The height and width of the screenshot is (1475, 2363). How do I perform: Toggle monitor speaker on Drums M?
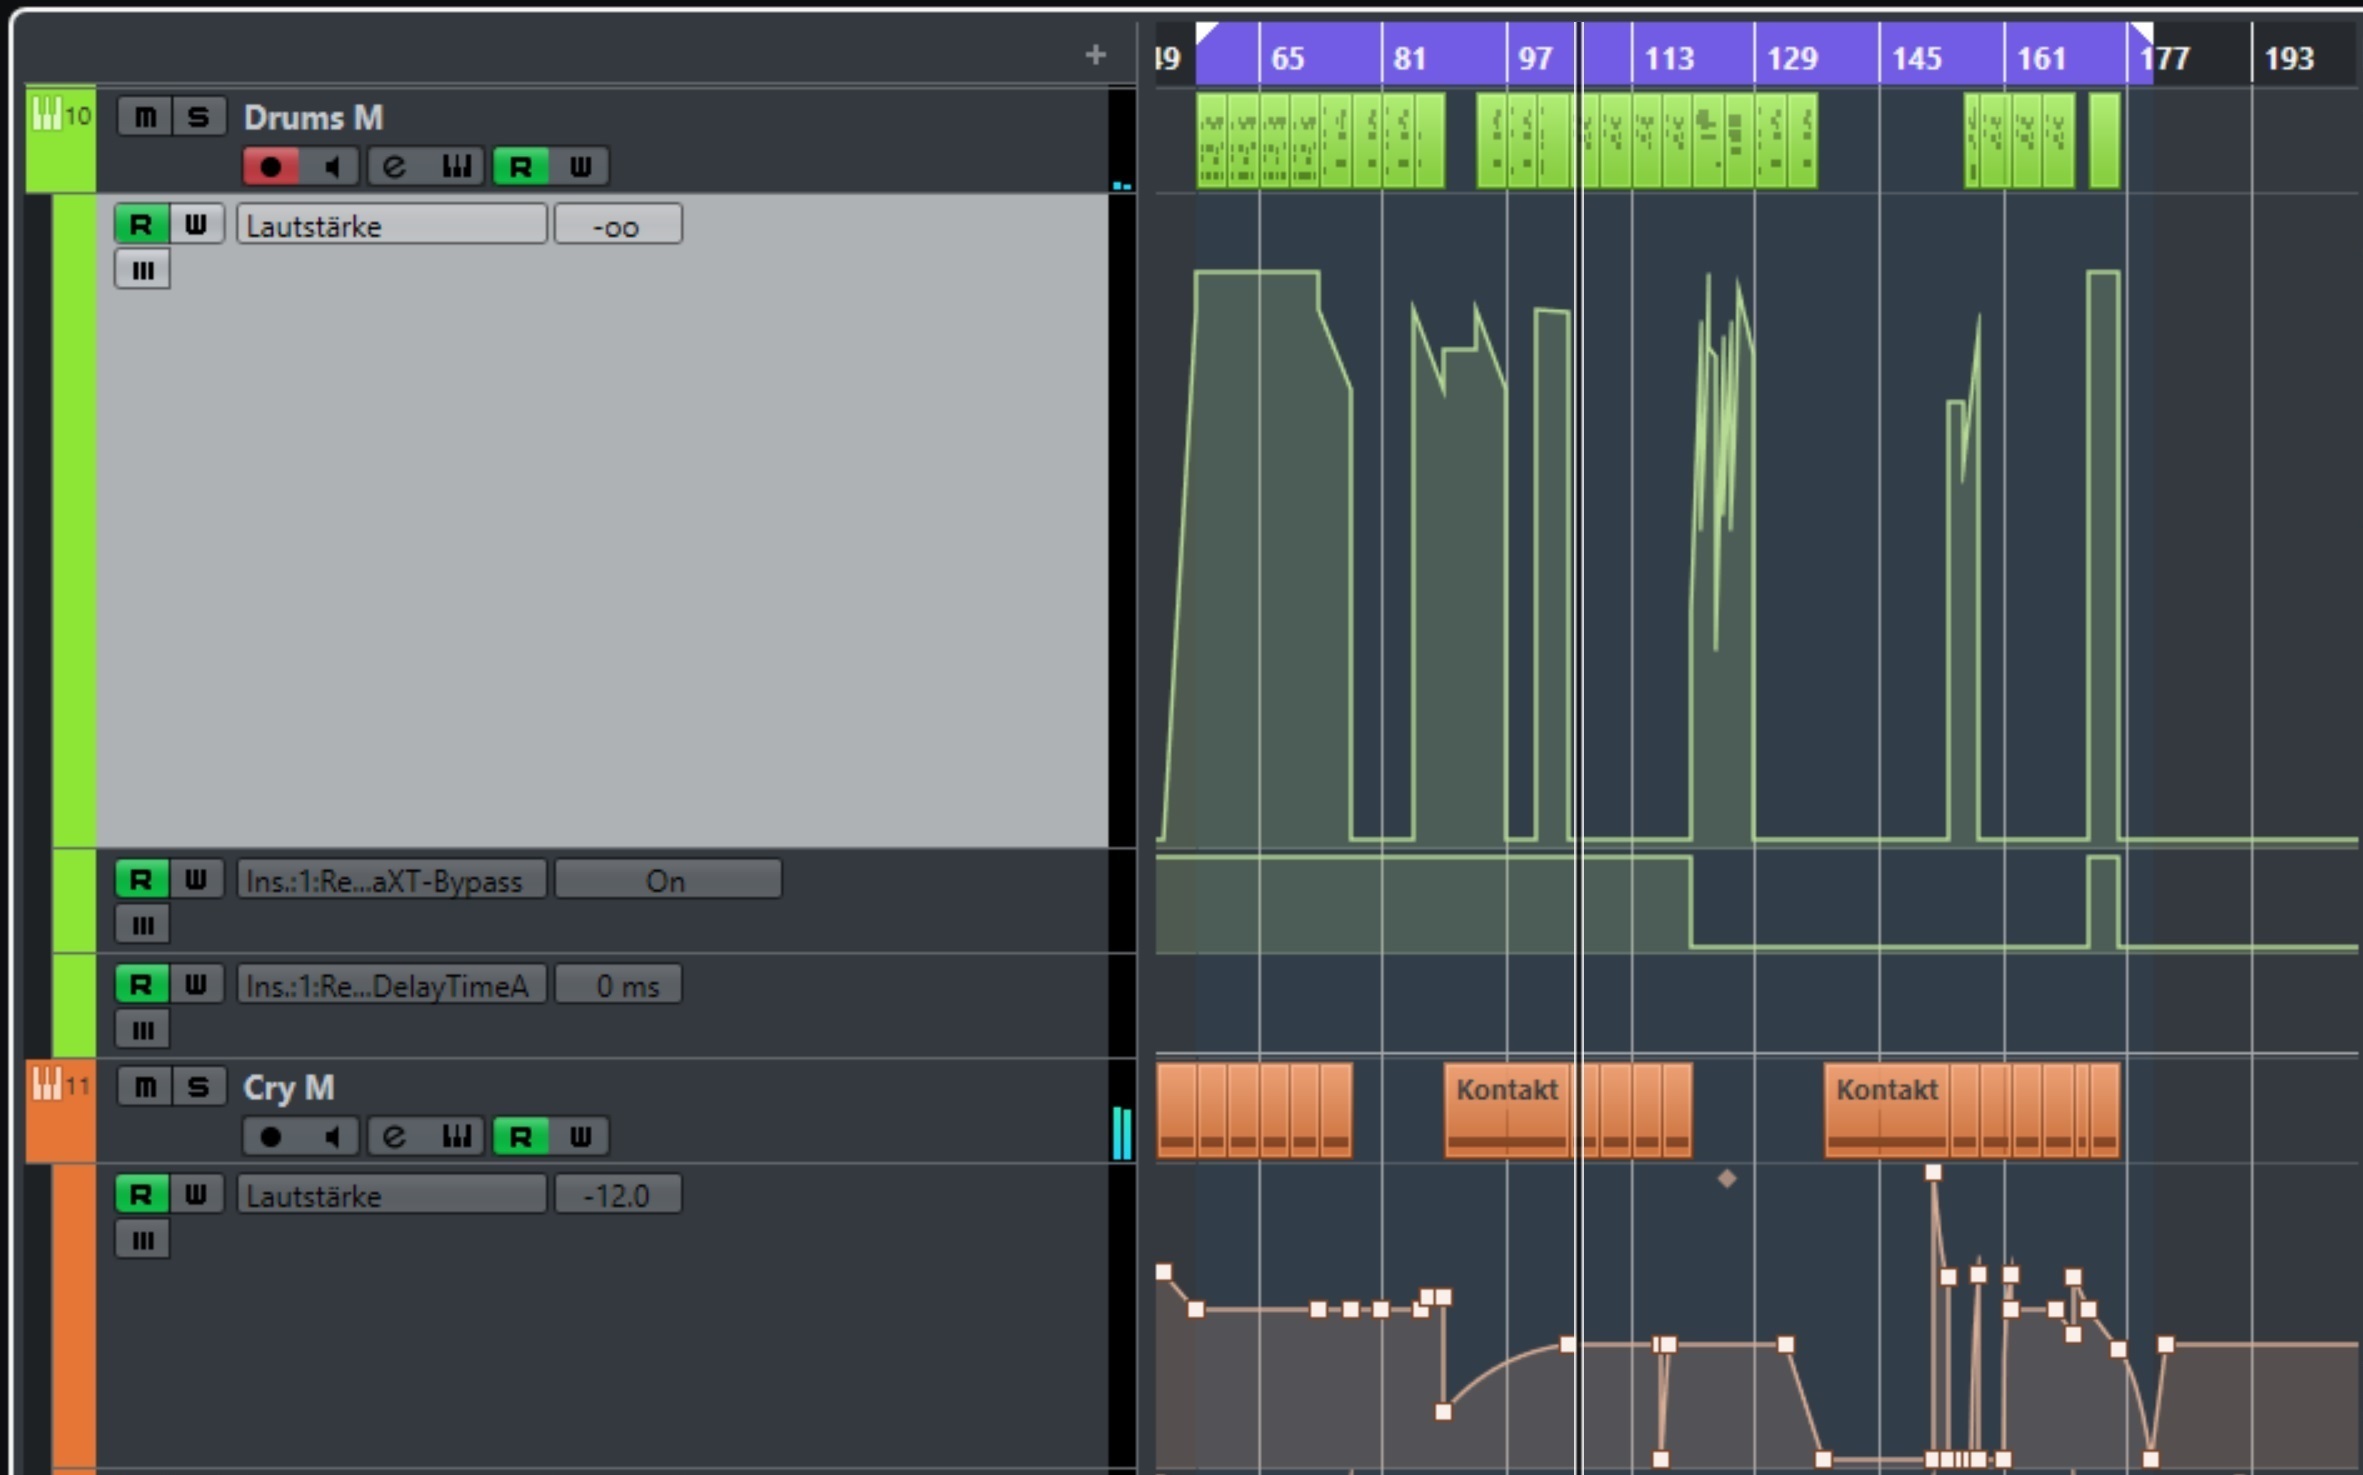click(x=331, y=166)
